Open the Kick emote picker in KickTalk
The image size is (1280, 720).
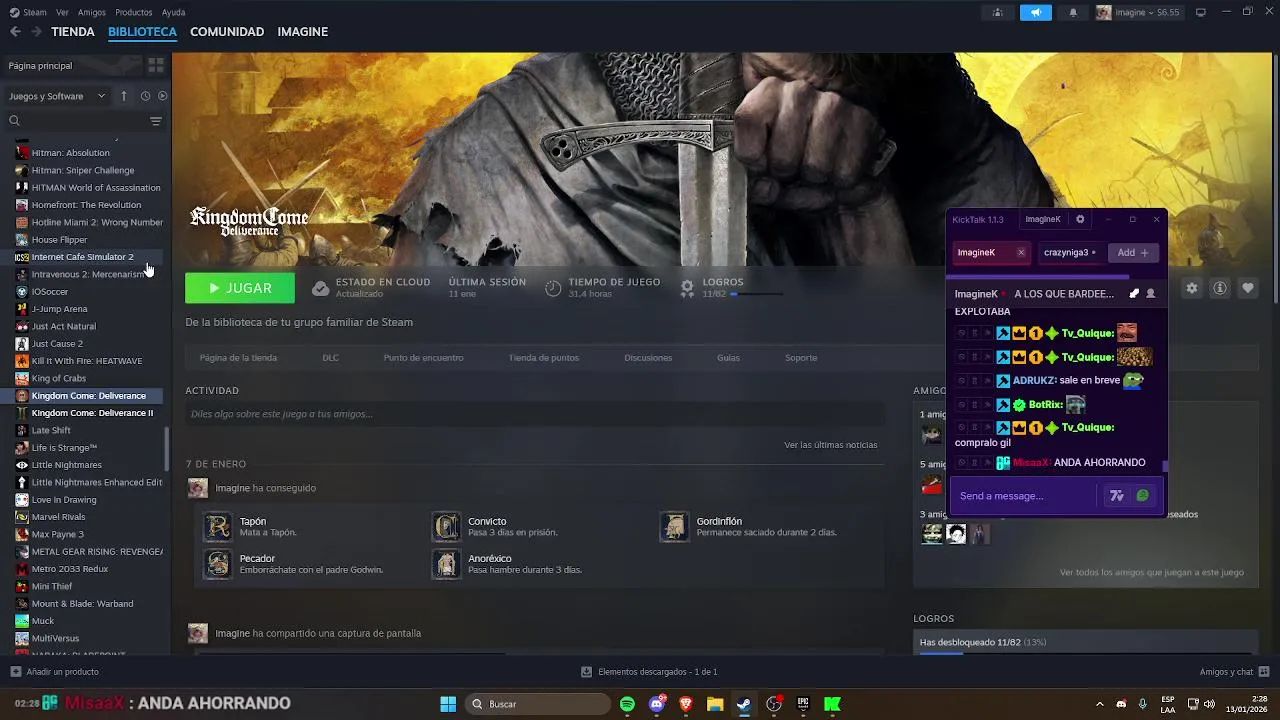1143,496
